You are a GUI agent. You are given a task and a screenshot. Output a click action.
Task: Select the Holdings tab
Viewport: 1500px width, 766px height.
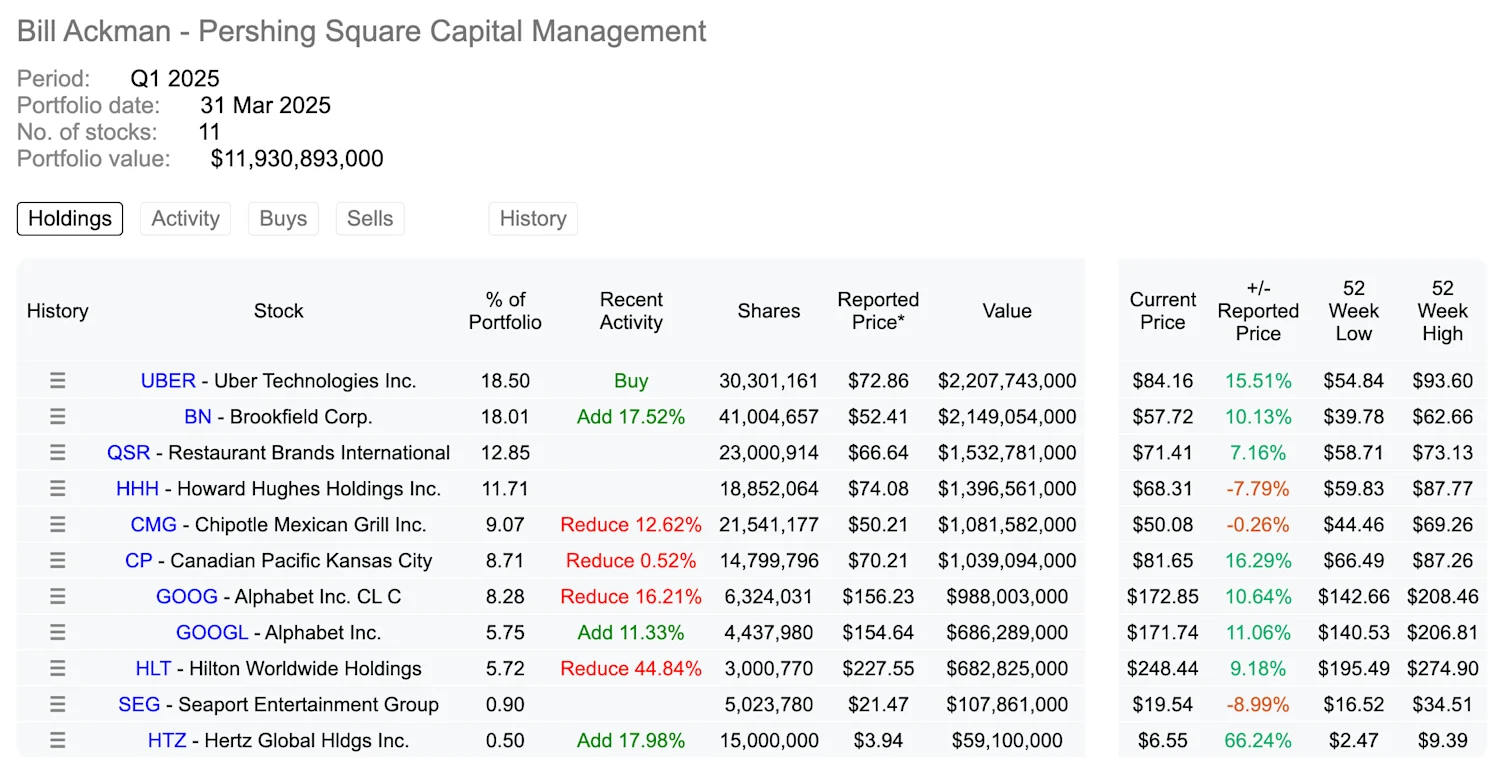(x=70, y=219)
